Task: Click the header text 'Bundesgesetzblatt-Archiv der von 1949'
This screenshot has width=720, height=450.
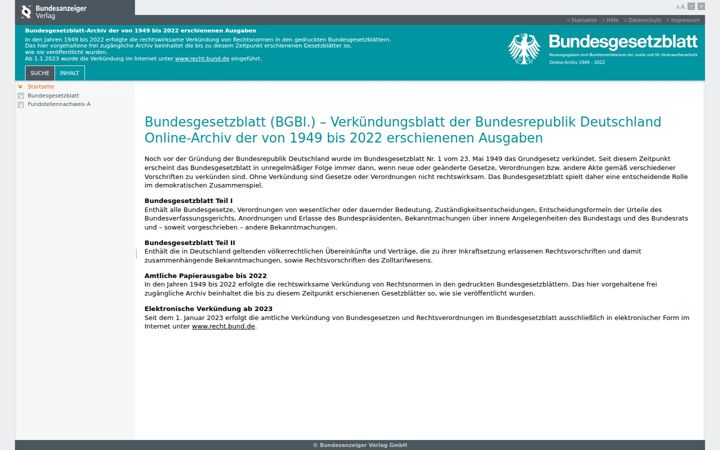Action: point(141,30)
